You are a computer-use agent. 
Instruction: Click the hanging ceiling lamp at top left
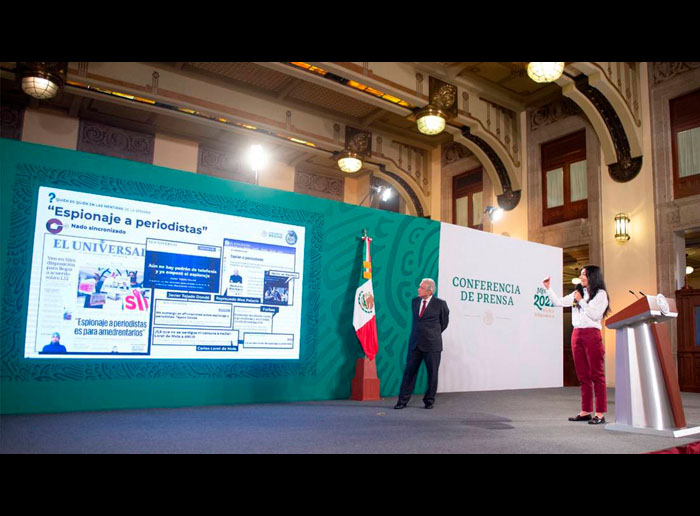click(x=40, y=85)
